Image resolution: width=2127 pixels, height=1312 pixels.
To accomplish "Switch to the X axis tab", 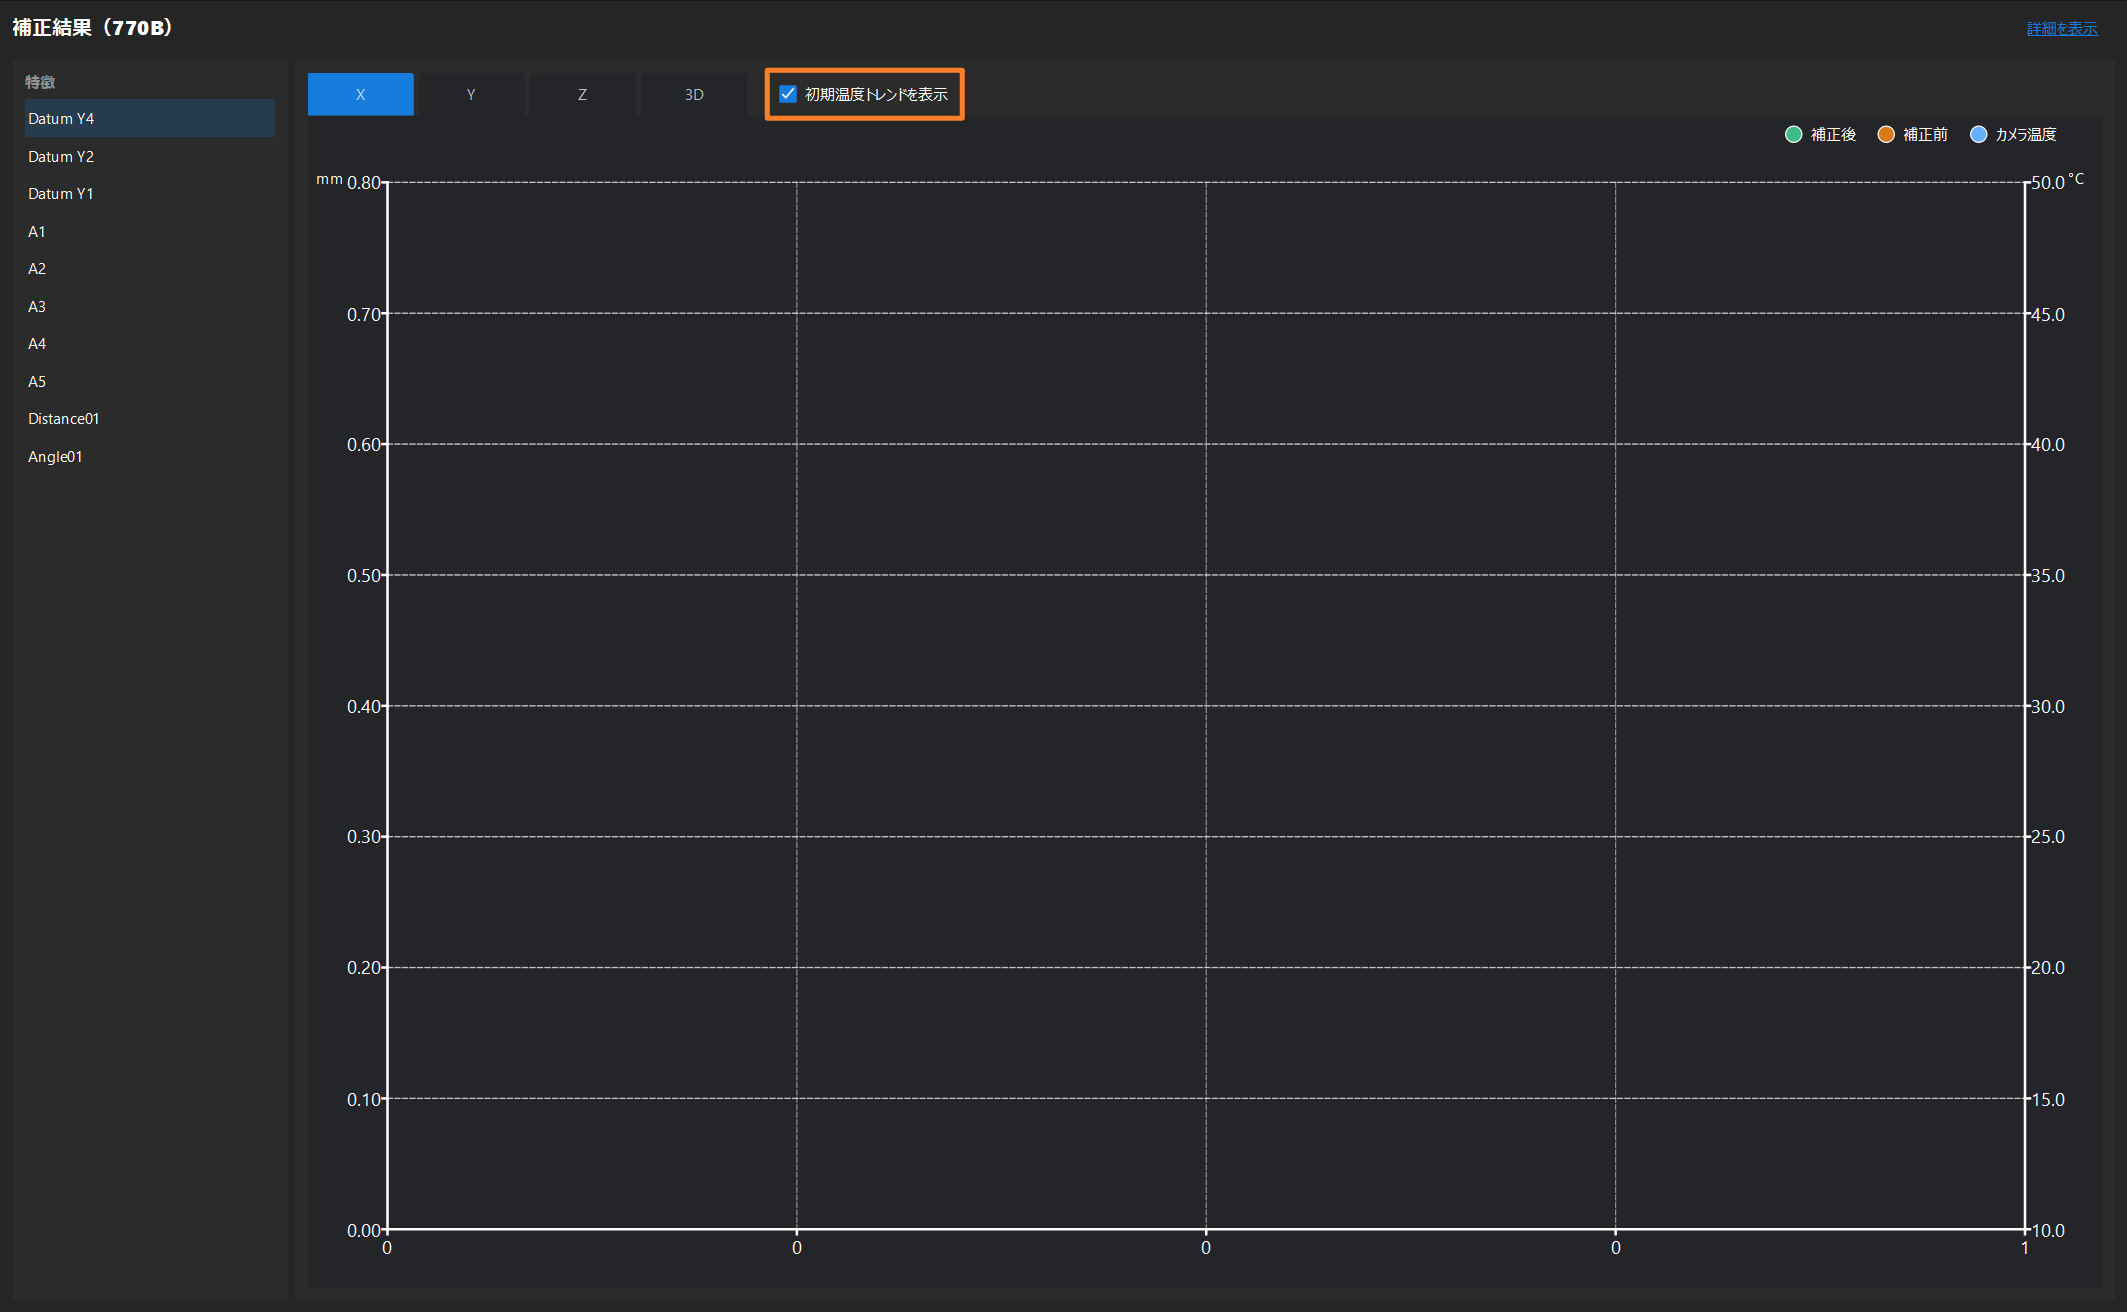I will pyautogui.click(x=360, y=94).
